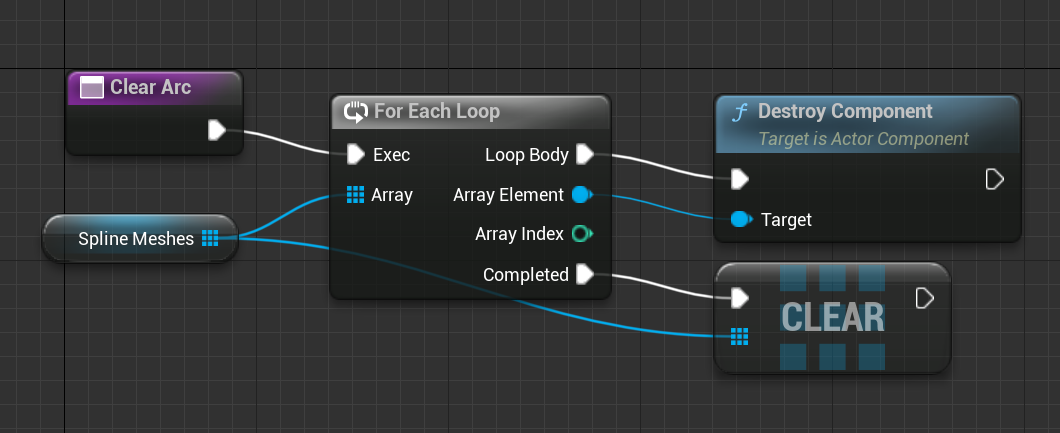The width and height of the screenshot is (1060, 433).
Task: Click Destroy Component exec output pin
Action: [994, 179]
